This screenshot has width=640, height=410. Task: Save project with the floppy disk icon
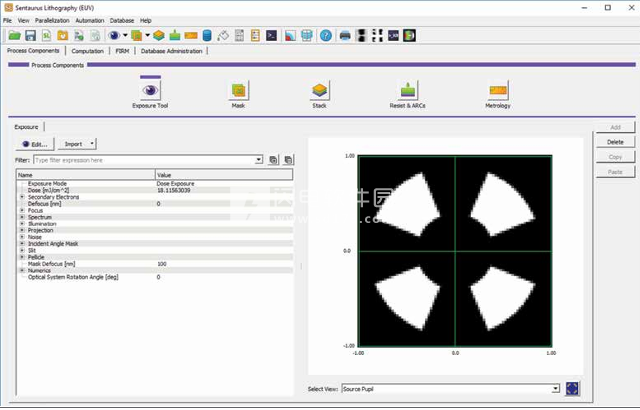click(x=31, y=36)
